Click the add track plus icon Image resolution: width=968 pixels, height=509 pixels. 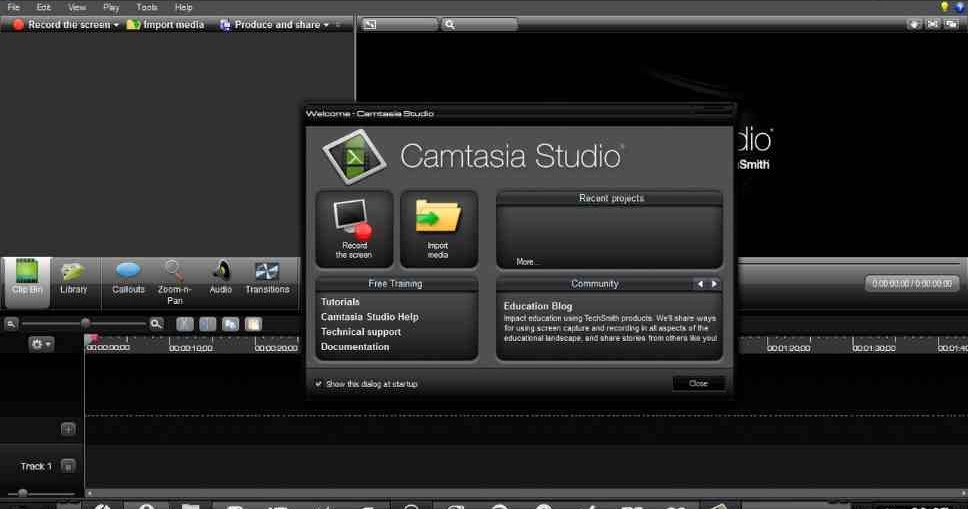coord(69,429)
